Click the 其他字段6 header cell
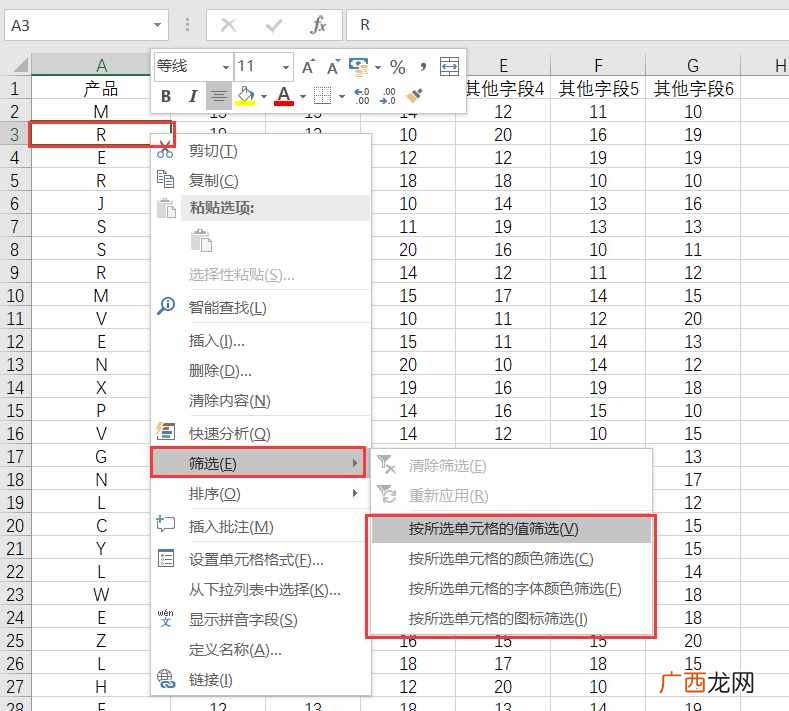 pyautogui.click(x=693, y=89)
